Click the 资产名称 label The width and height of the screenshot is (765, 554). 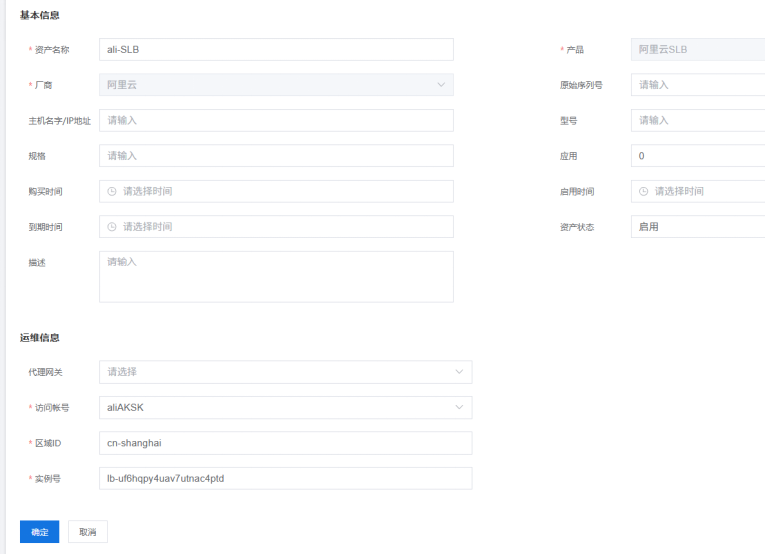(52, 50)
